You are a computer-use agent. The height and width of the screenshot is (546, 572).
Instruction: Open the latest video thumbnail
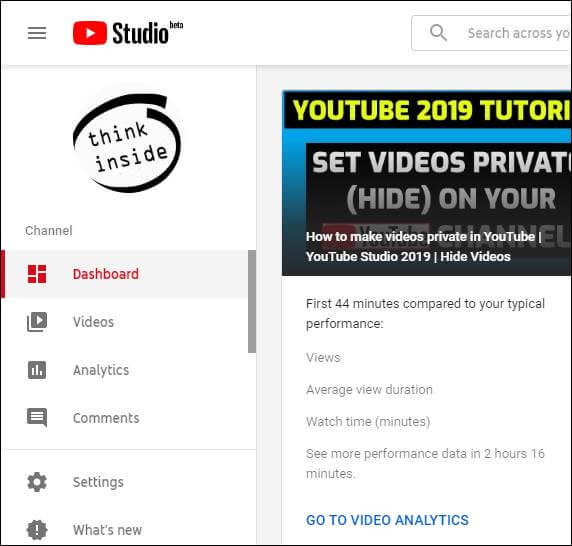[x=426, y=183]
